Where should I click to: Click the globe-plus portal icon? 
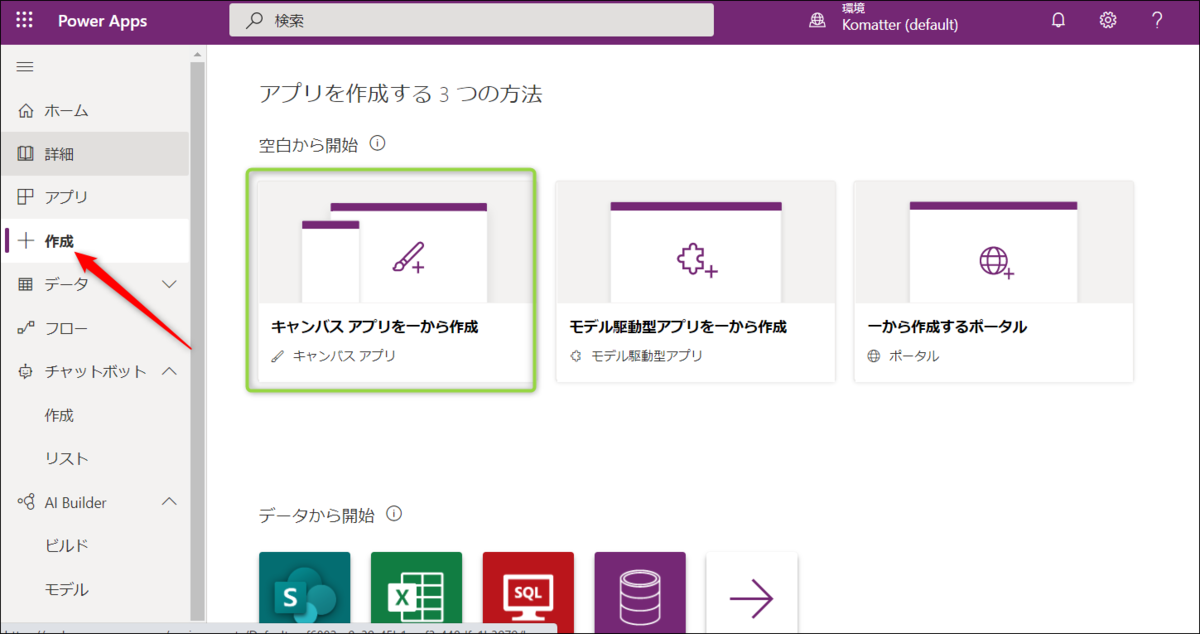[x=995, y=262]
